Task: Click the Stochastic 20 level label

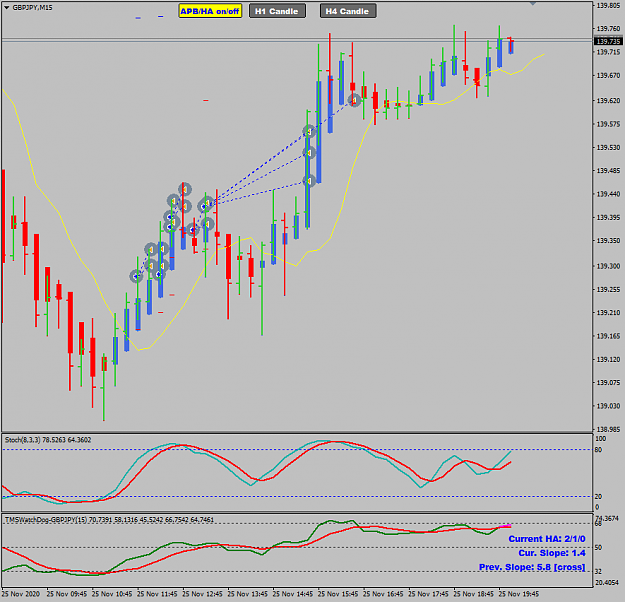Action: [x=598, y=496]
